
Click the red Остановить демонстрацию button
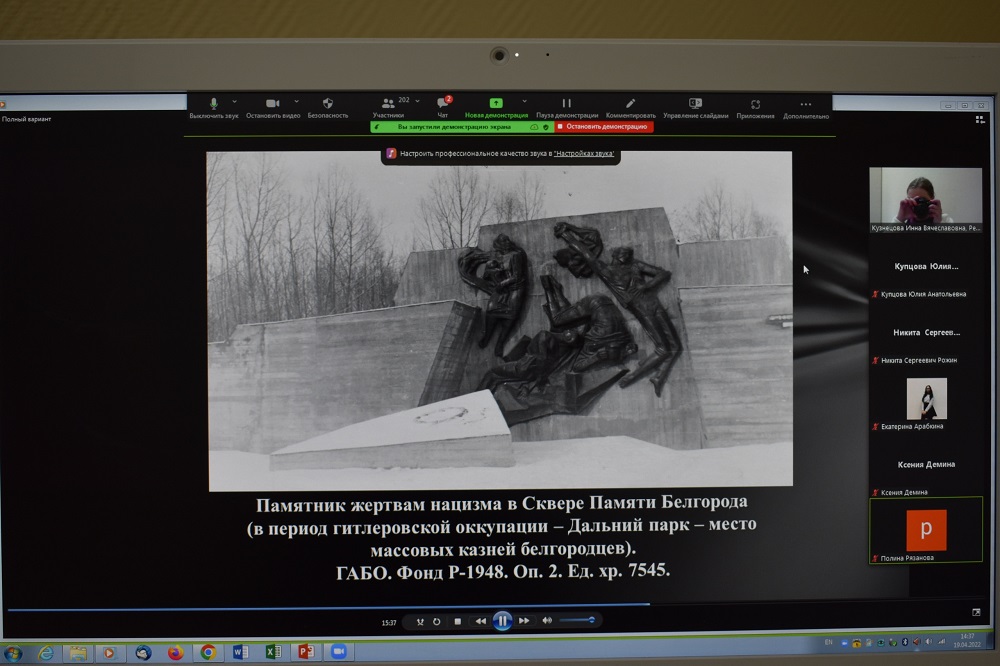603,127
